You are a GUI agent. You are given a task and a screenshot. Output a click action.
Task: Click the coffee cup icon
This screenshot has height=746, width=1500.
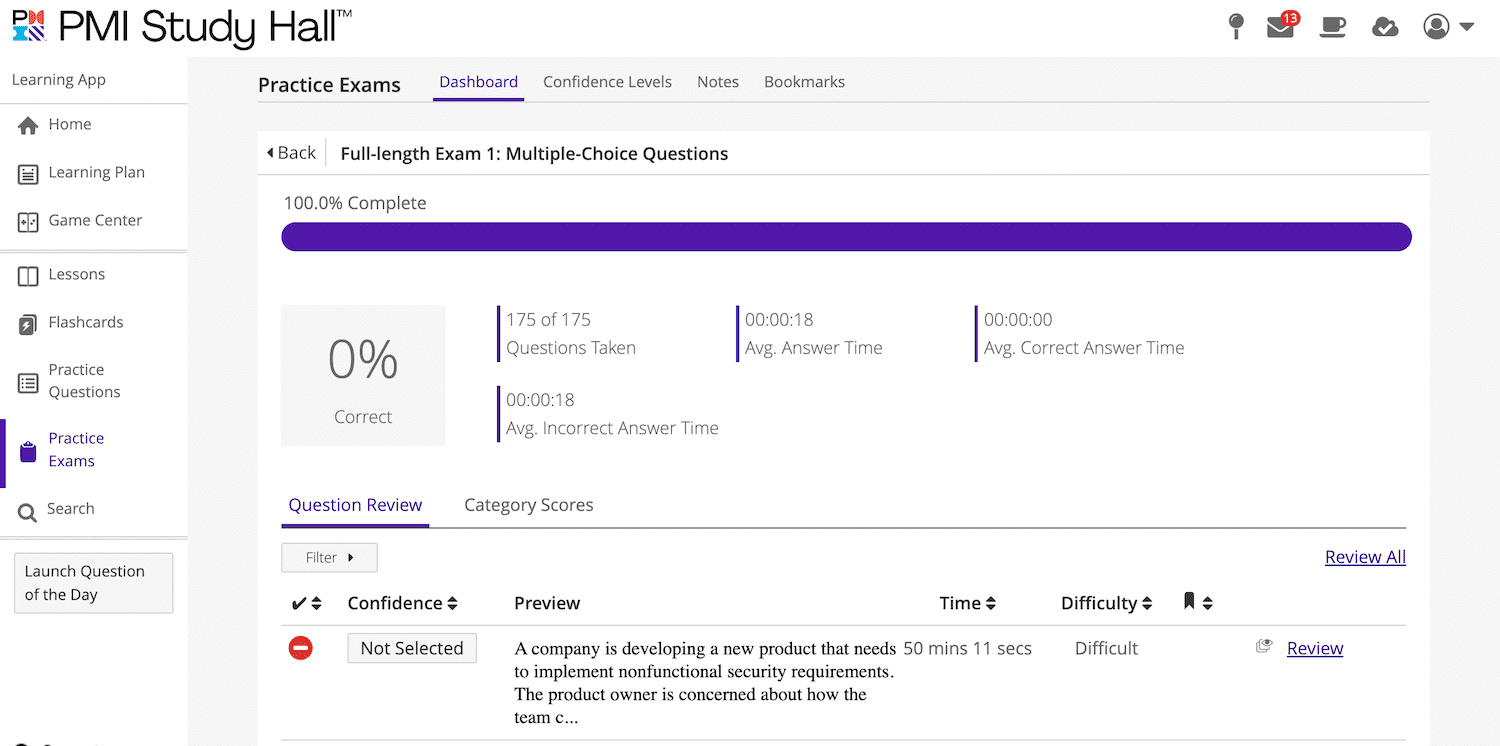[1332, 27]
